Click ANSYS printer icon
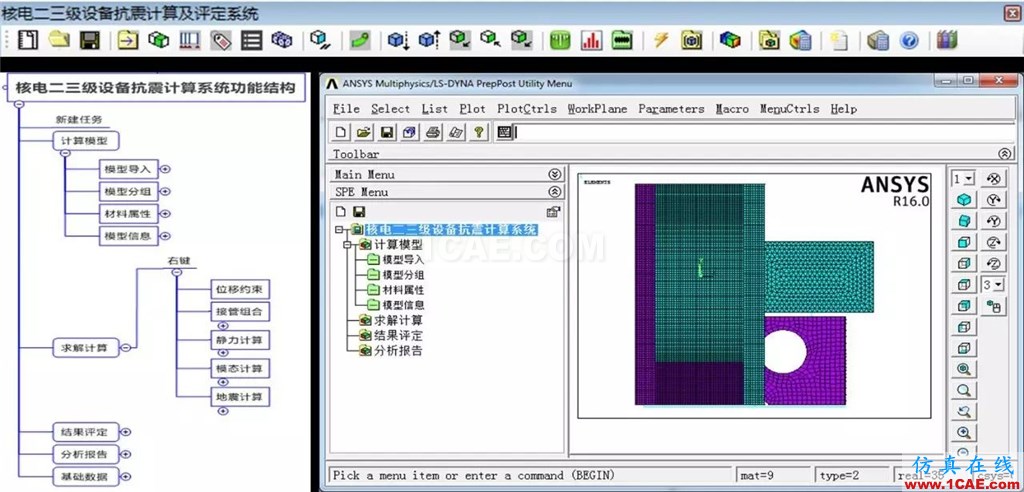The width and height of the screenshot is (1024, 492). pos(433,133)
